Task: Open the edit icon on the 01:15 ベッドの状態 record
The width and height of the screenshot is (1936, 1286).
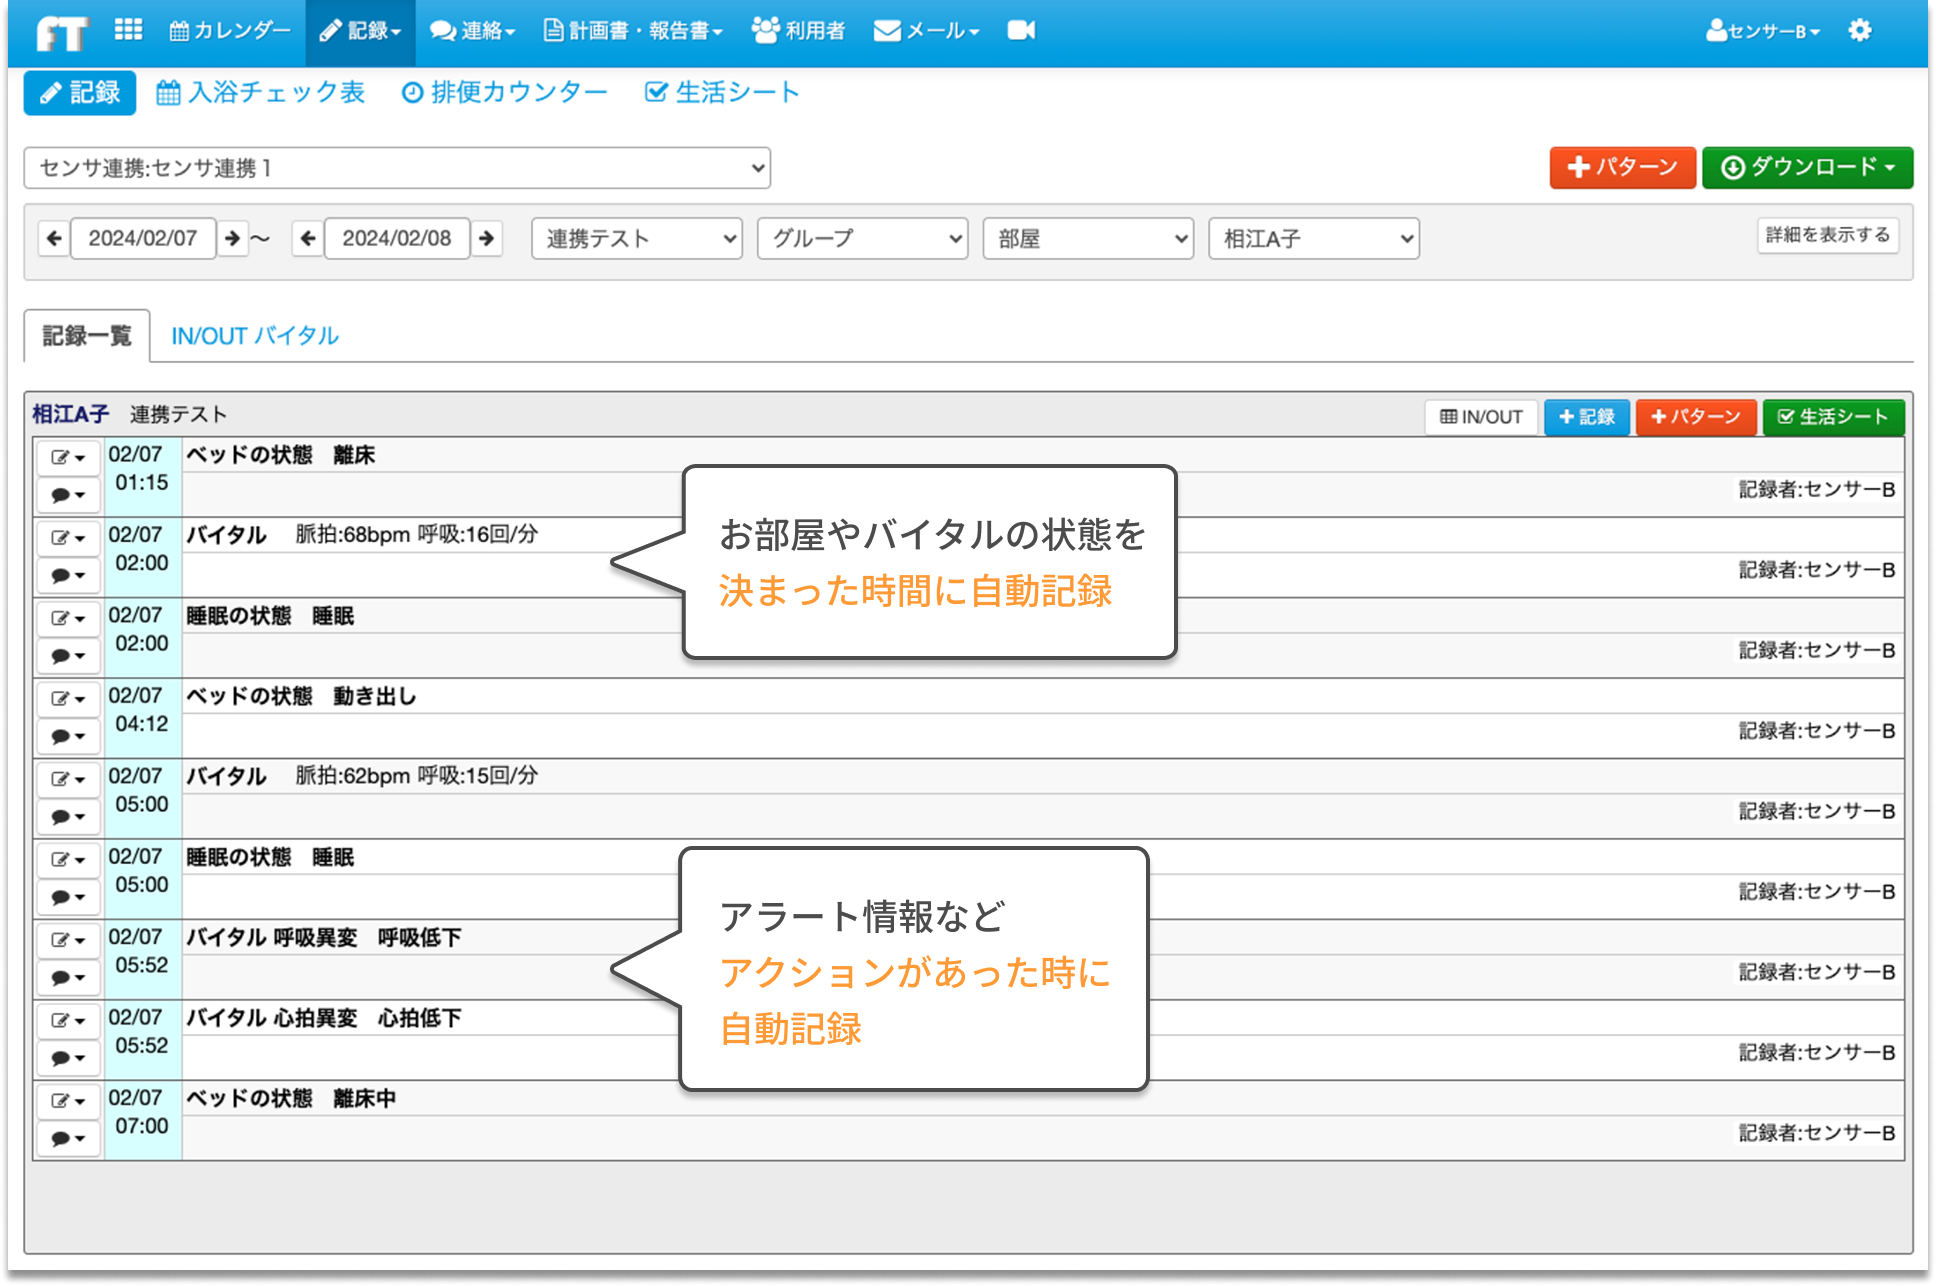Action: pos(67,457)
